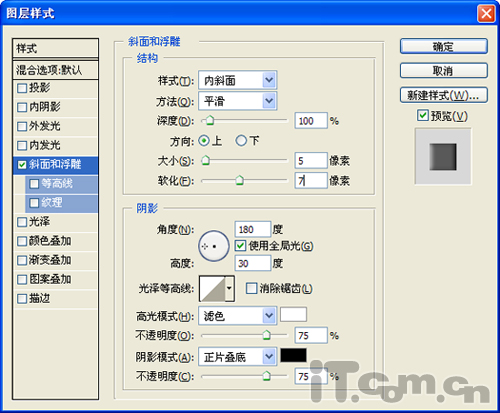Click the 确定 OK button

pos(444,46)
